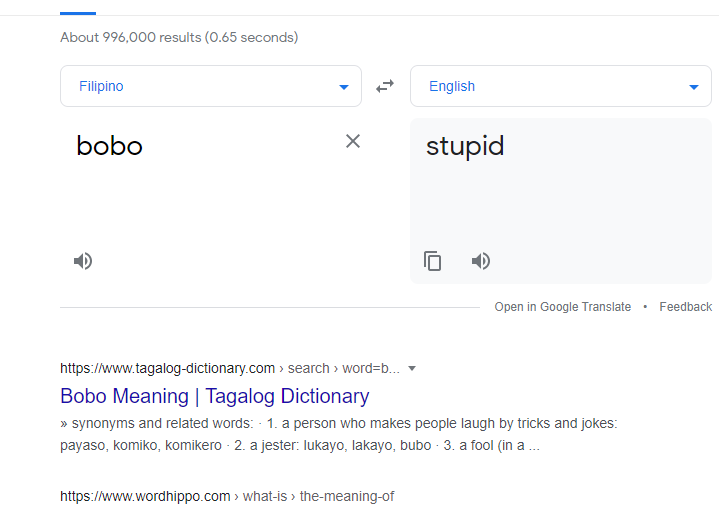
Task: Open Bobo Meaning | Tagalog Dictionary result
Action: coord(215,396)
